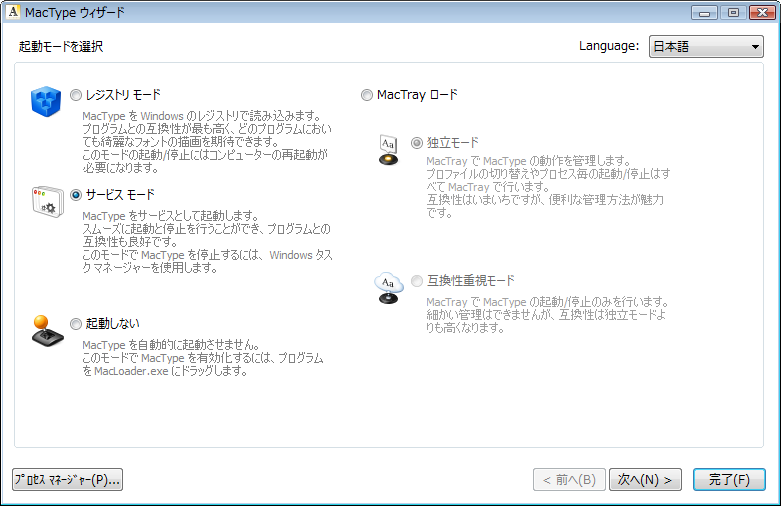Open the Language dropdown showing 日本語
Viewport: 781px width, 506px height.
pyautogui.click(x=706, y=47)
